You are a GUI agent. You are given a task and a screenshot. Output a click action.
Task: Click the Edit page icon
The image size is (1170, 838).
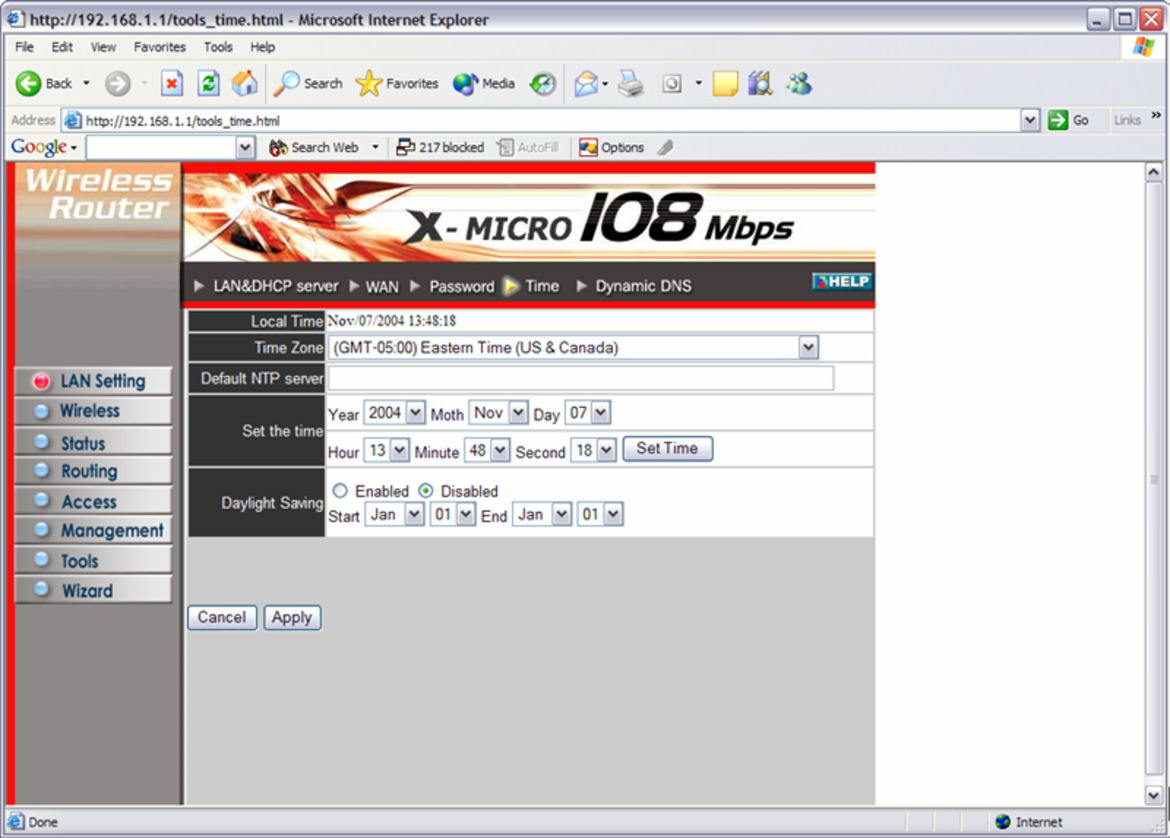[x=672, y=84]
